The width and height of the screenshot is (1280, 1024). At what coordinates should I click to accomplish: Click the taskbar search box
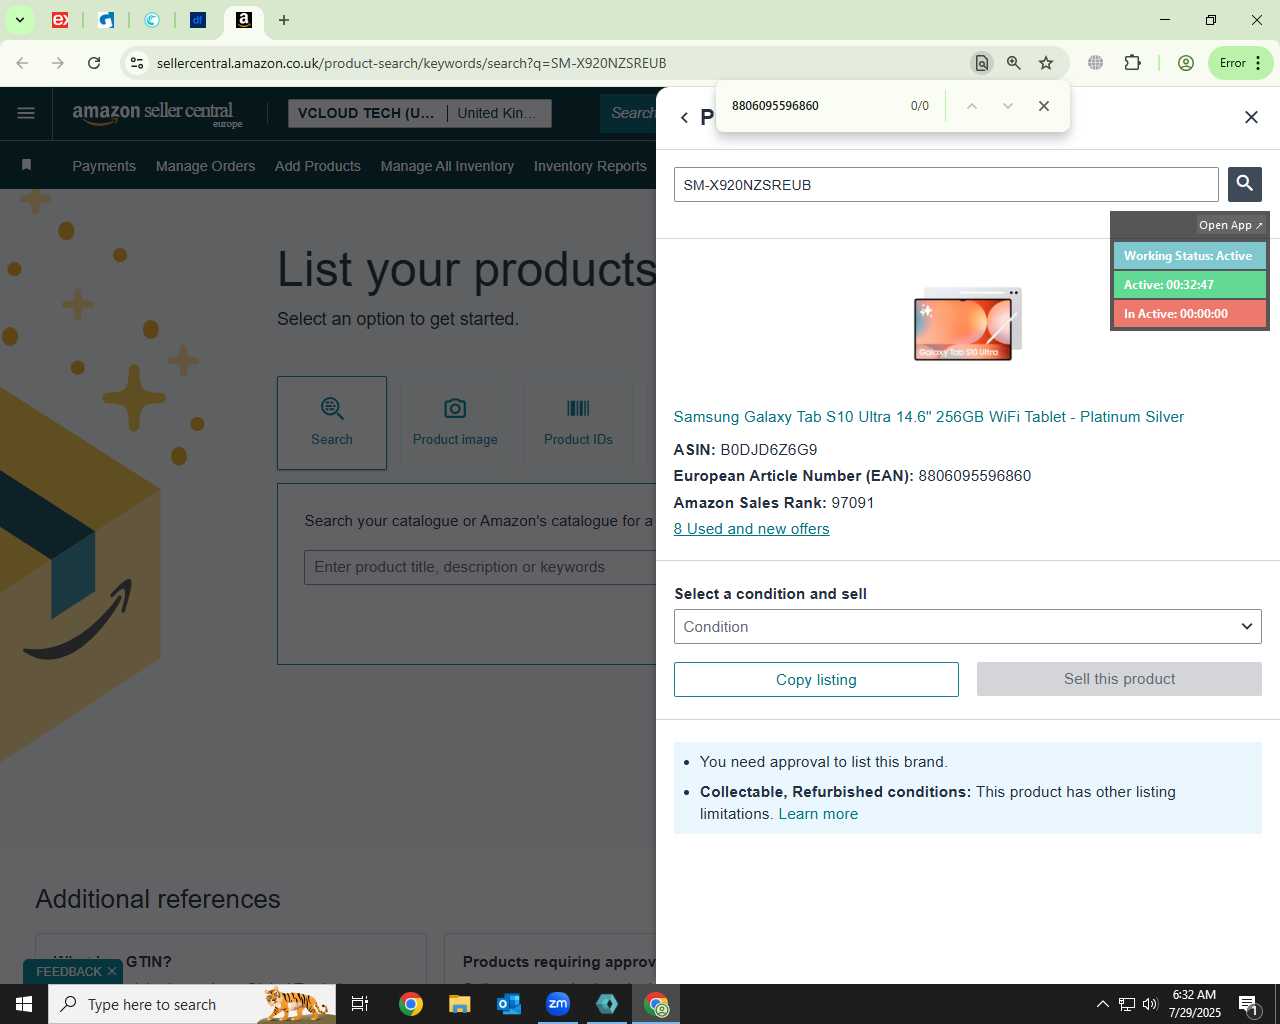[192, 1004]
